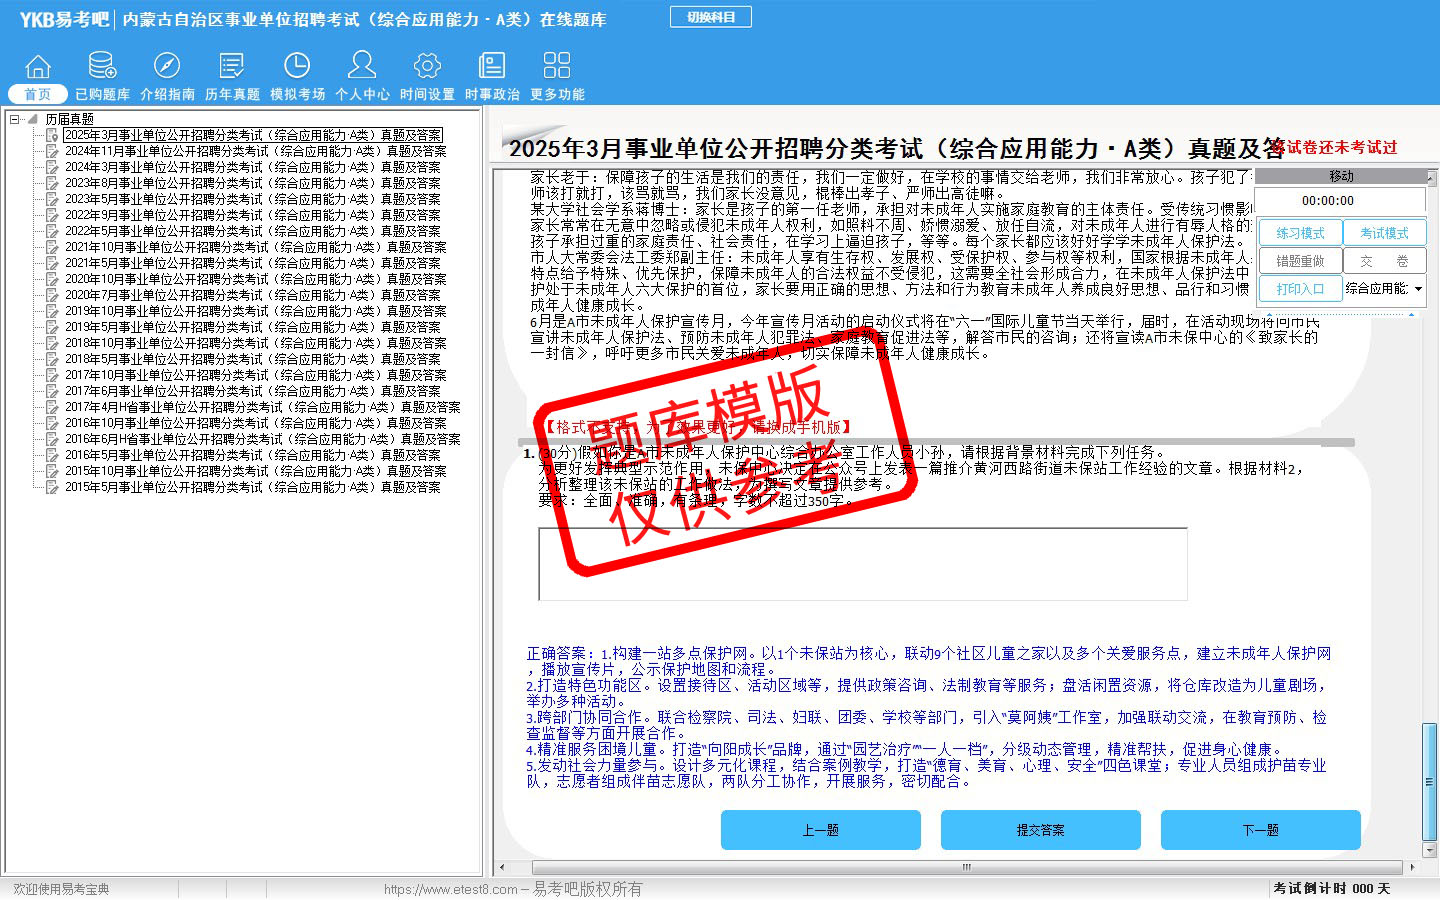Click 切换科目 to switch subject
Viewport: 1440px width, 900px height.
[711, 17]
